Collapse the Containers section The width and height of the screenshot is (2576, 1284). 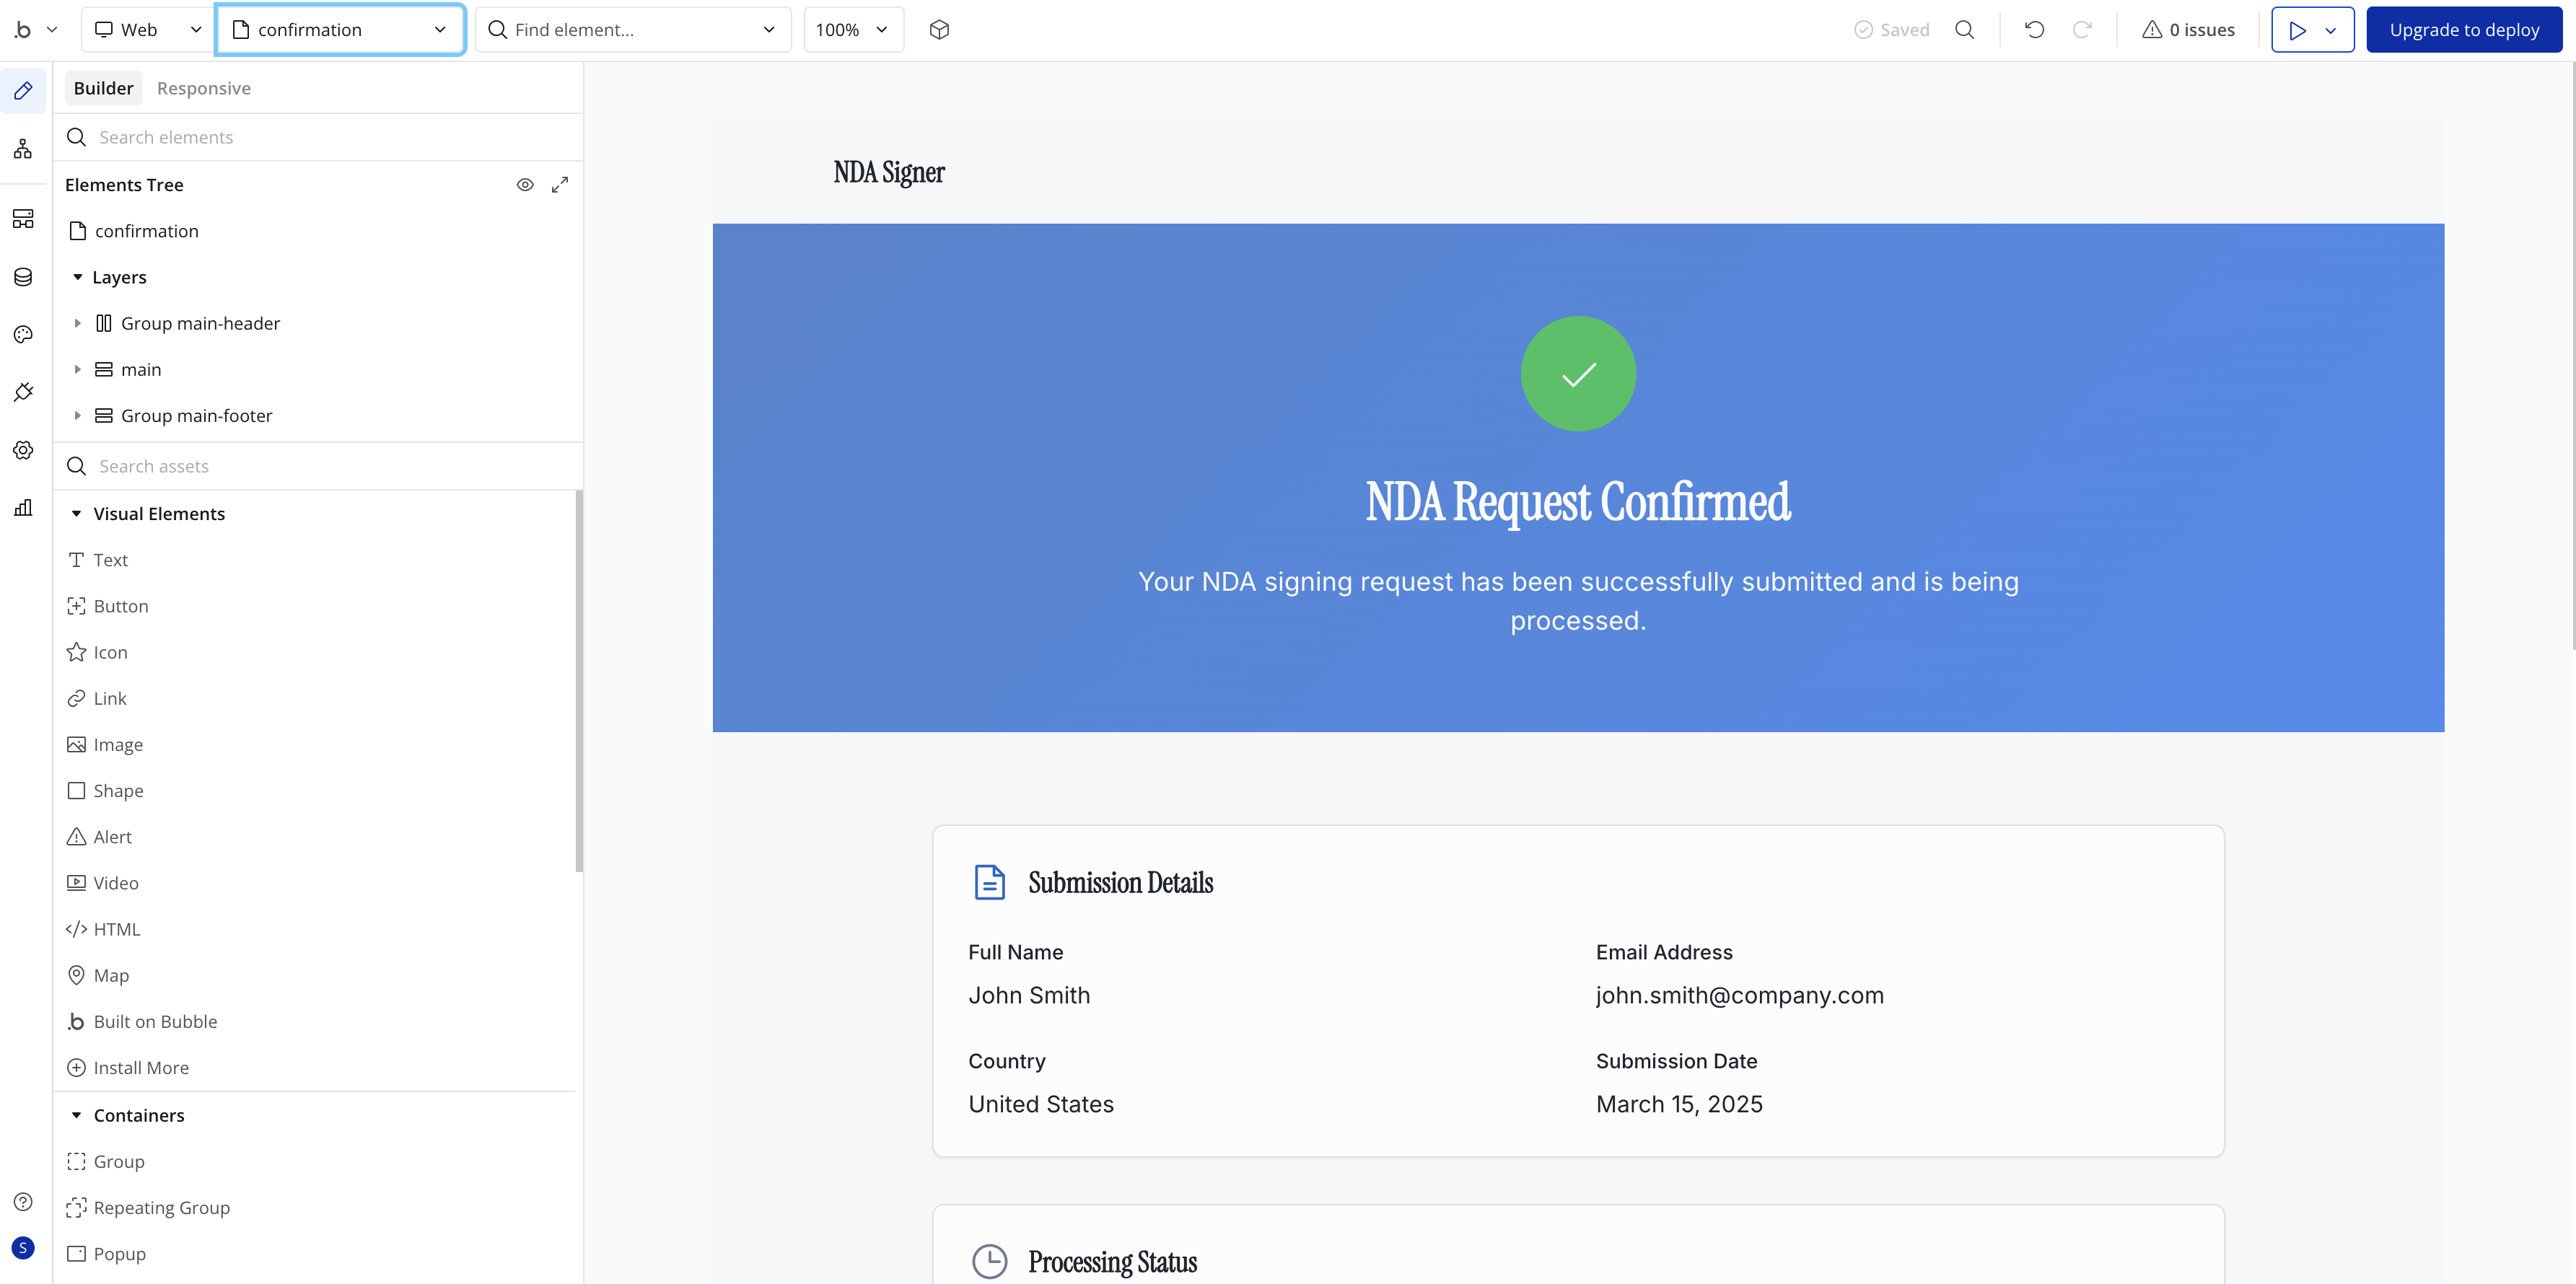[77, 1115]
